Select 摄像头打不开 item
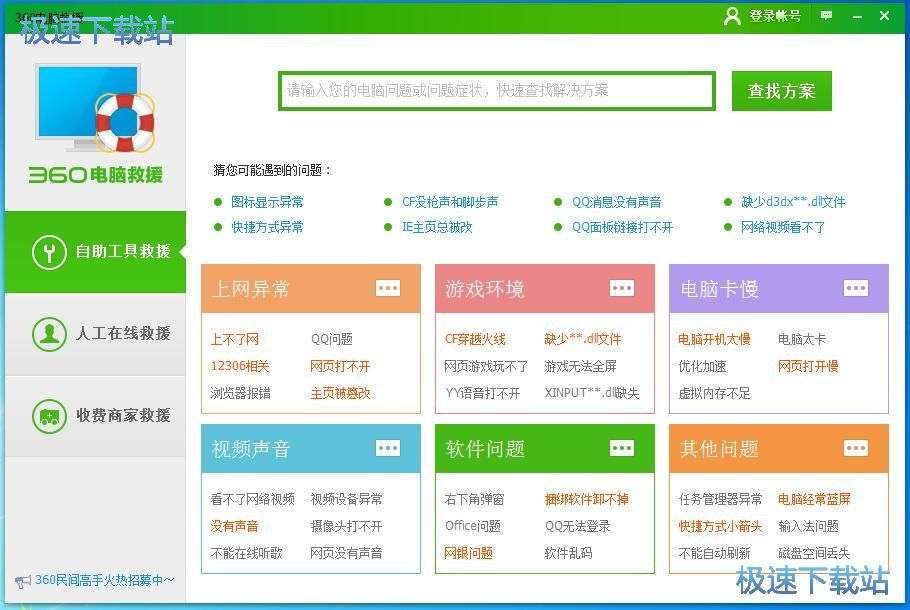This screenshot has height=610, width=910. pos(346,526)
